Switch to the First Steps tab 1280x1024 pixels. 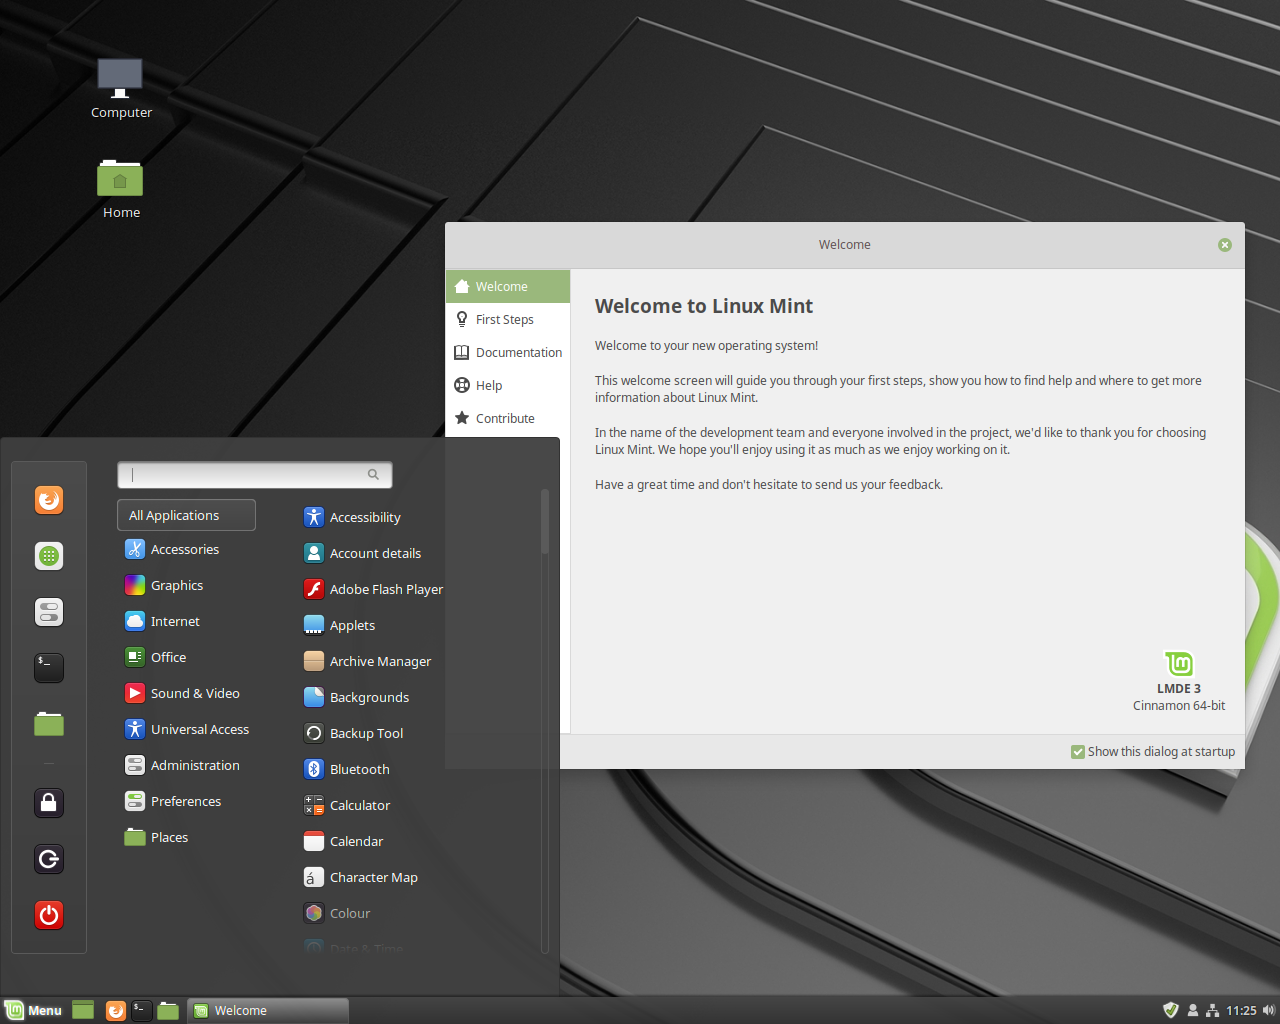[508, 319]
